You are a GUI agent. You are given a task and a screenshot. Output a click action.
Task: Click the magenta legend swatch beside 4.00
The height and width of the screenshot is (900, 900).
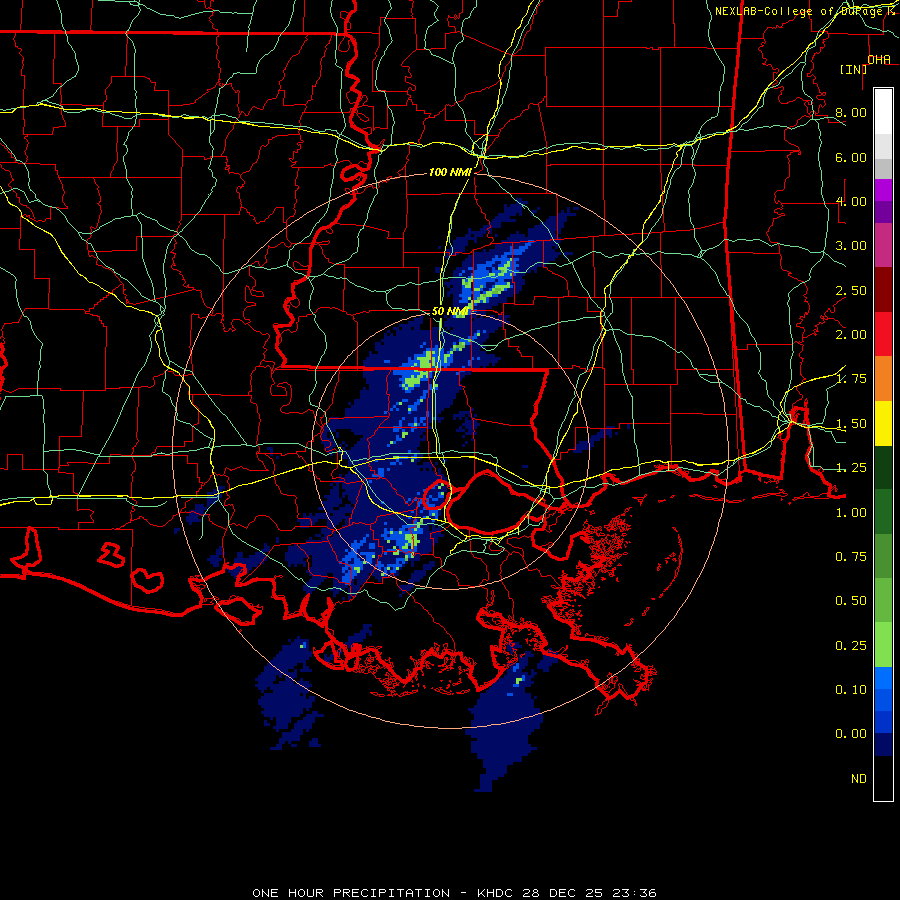coord(883,190)
